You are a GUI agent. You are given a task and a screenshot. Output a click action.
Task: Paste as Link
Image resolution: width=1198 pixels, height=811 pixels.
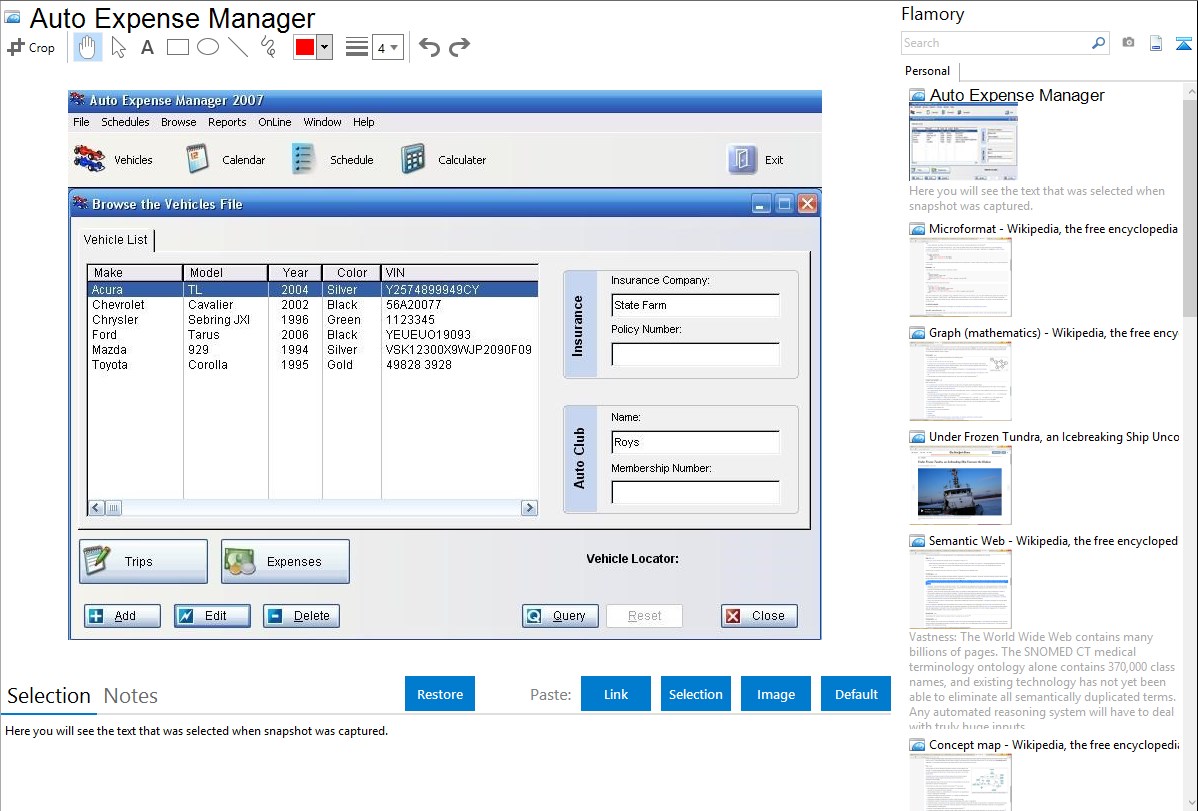(x=616, y=694)
